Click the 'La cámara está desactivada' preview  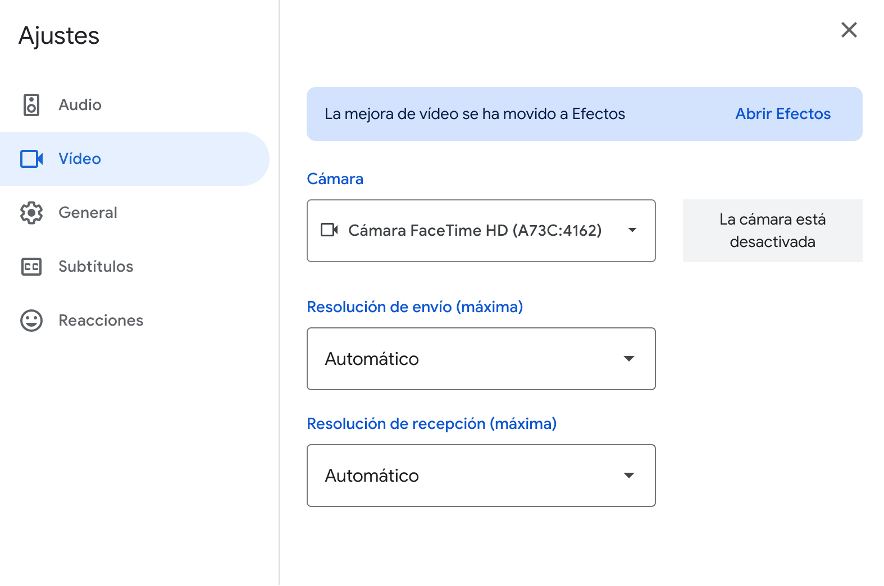pos(772,230)
